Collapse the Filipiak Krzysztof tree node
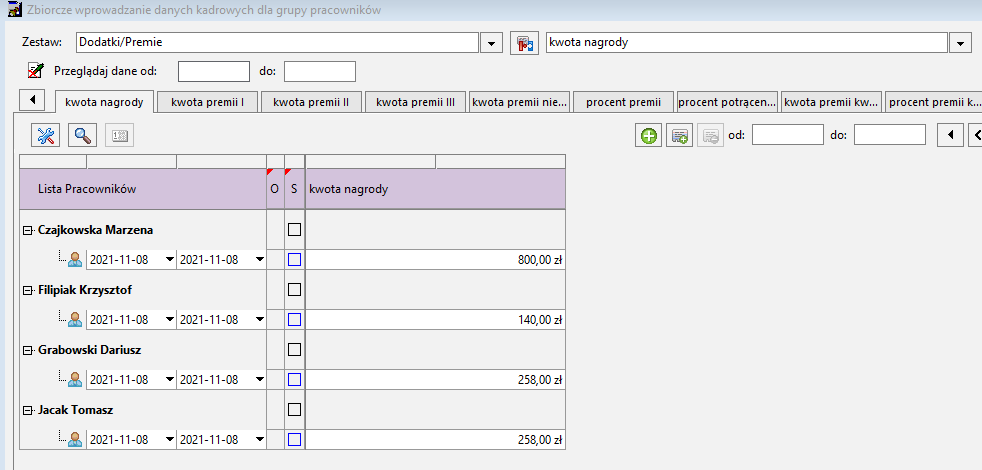 point(28,290)
